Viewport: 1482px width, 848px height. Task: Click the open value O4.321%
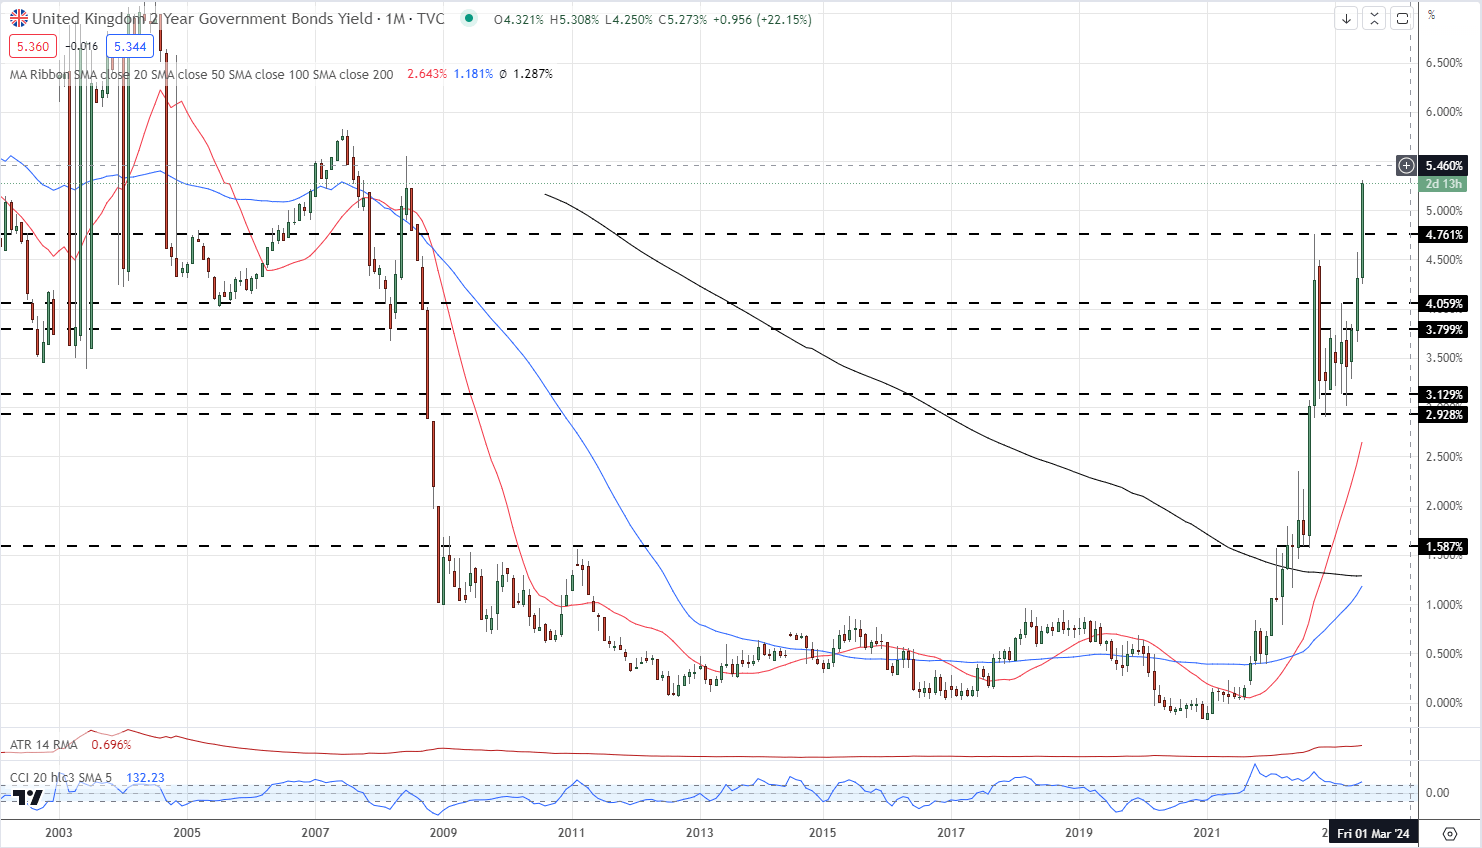tap(519, 19)
